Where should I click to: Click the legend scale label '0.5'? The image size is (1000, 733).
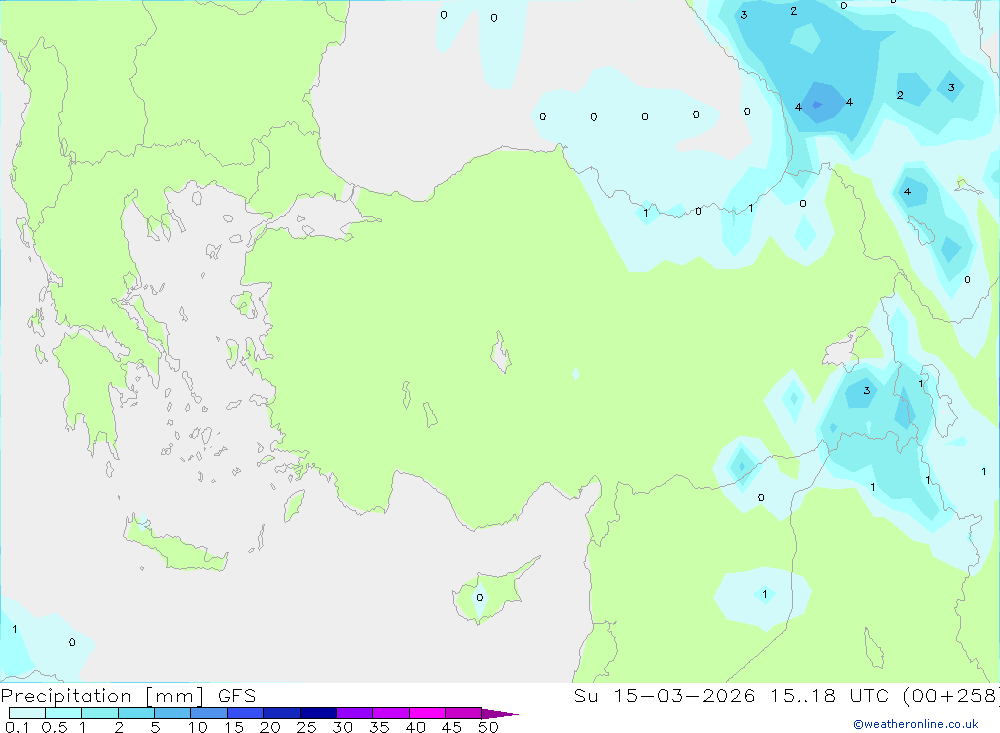(x=54, y=727)
